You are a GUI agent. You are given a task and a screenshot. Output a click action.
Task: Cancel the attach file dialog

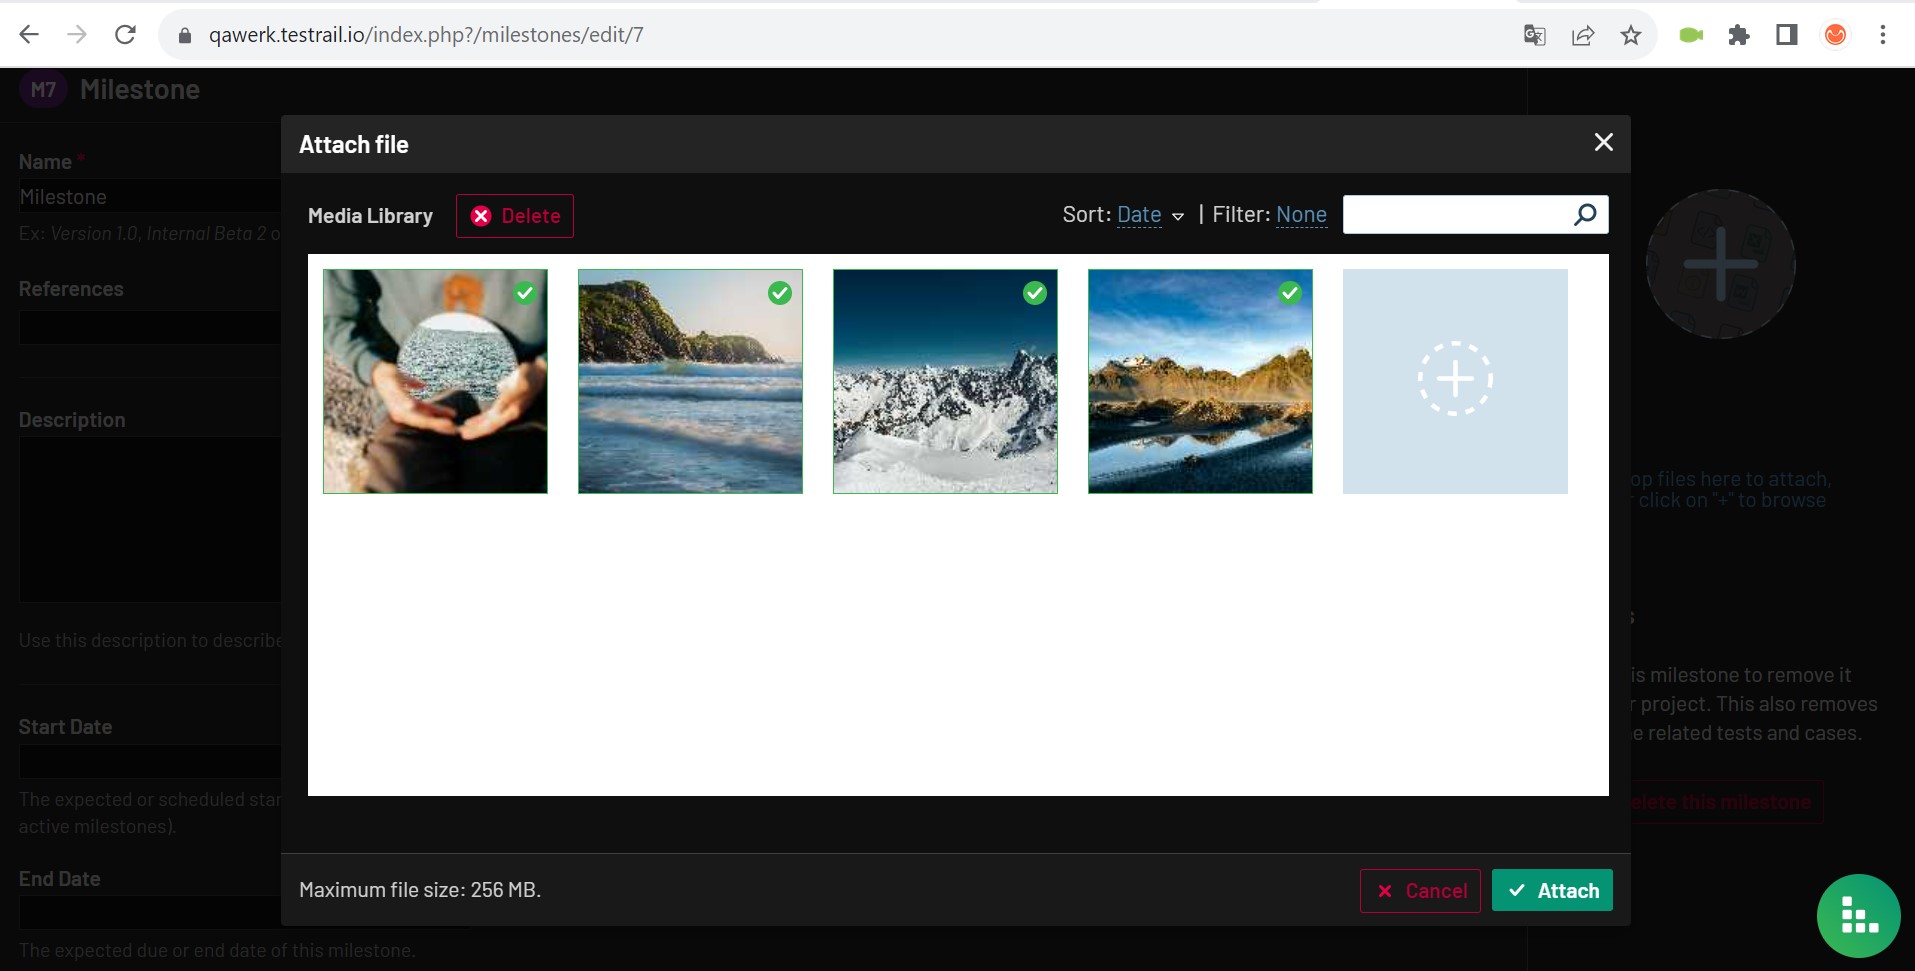pyautogui.click(x=1420, y=891)
